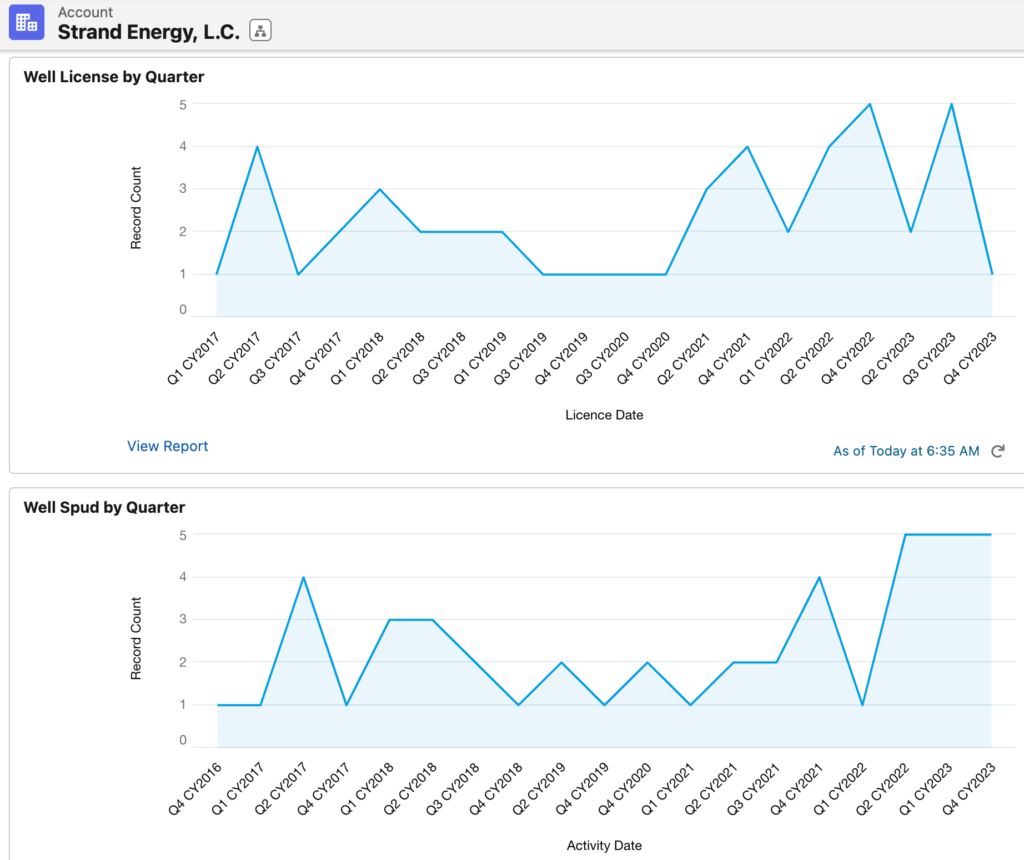Click the As of Today at 6:35 AM link
Viewport: 1024px width, 860px height.
coord(906,451)
